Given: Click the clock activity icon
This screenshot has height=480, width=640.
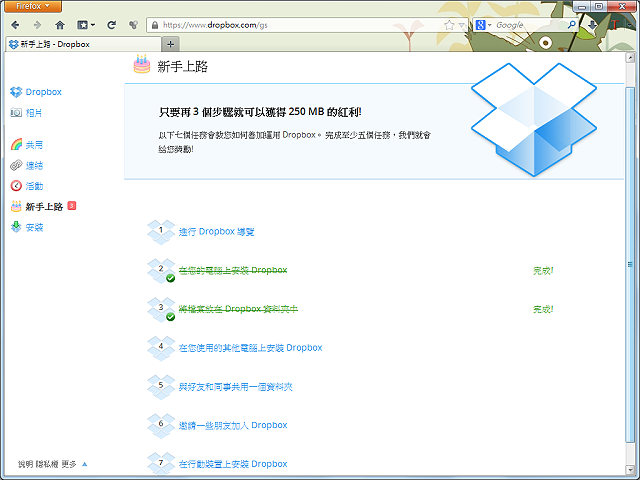Looking at the screenshot, I should pyautogui.click(x=16, y=186).
